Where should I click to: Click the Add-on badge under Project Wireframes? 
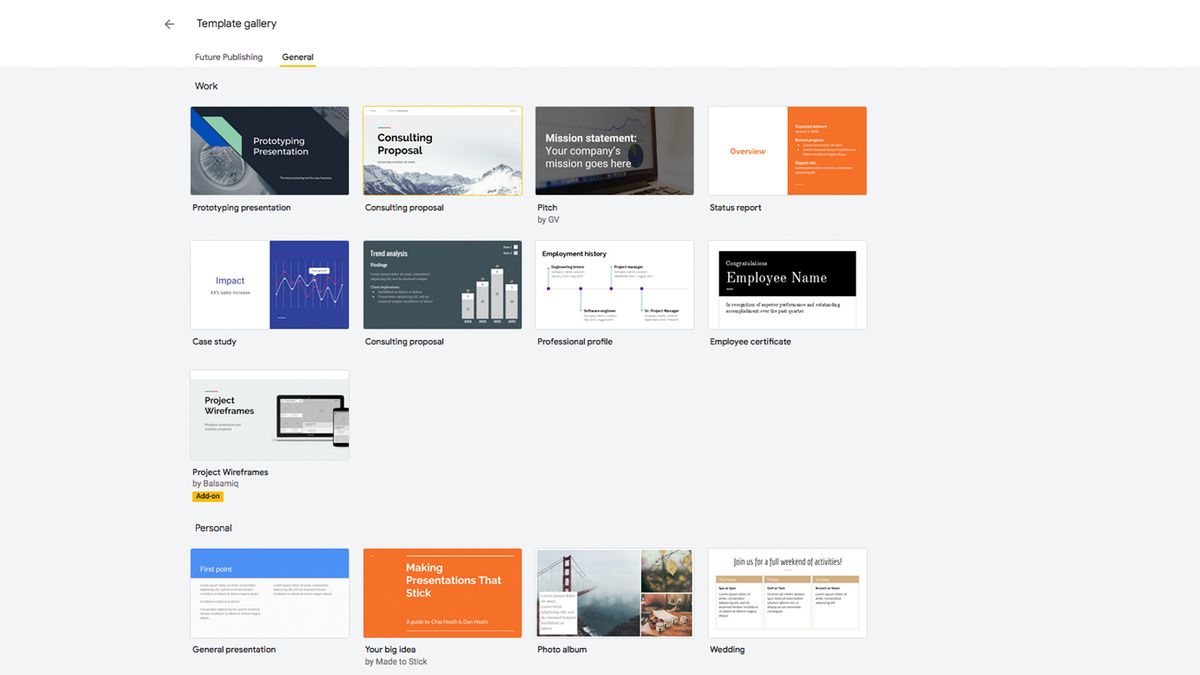208,495
